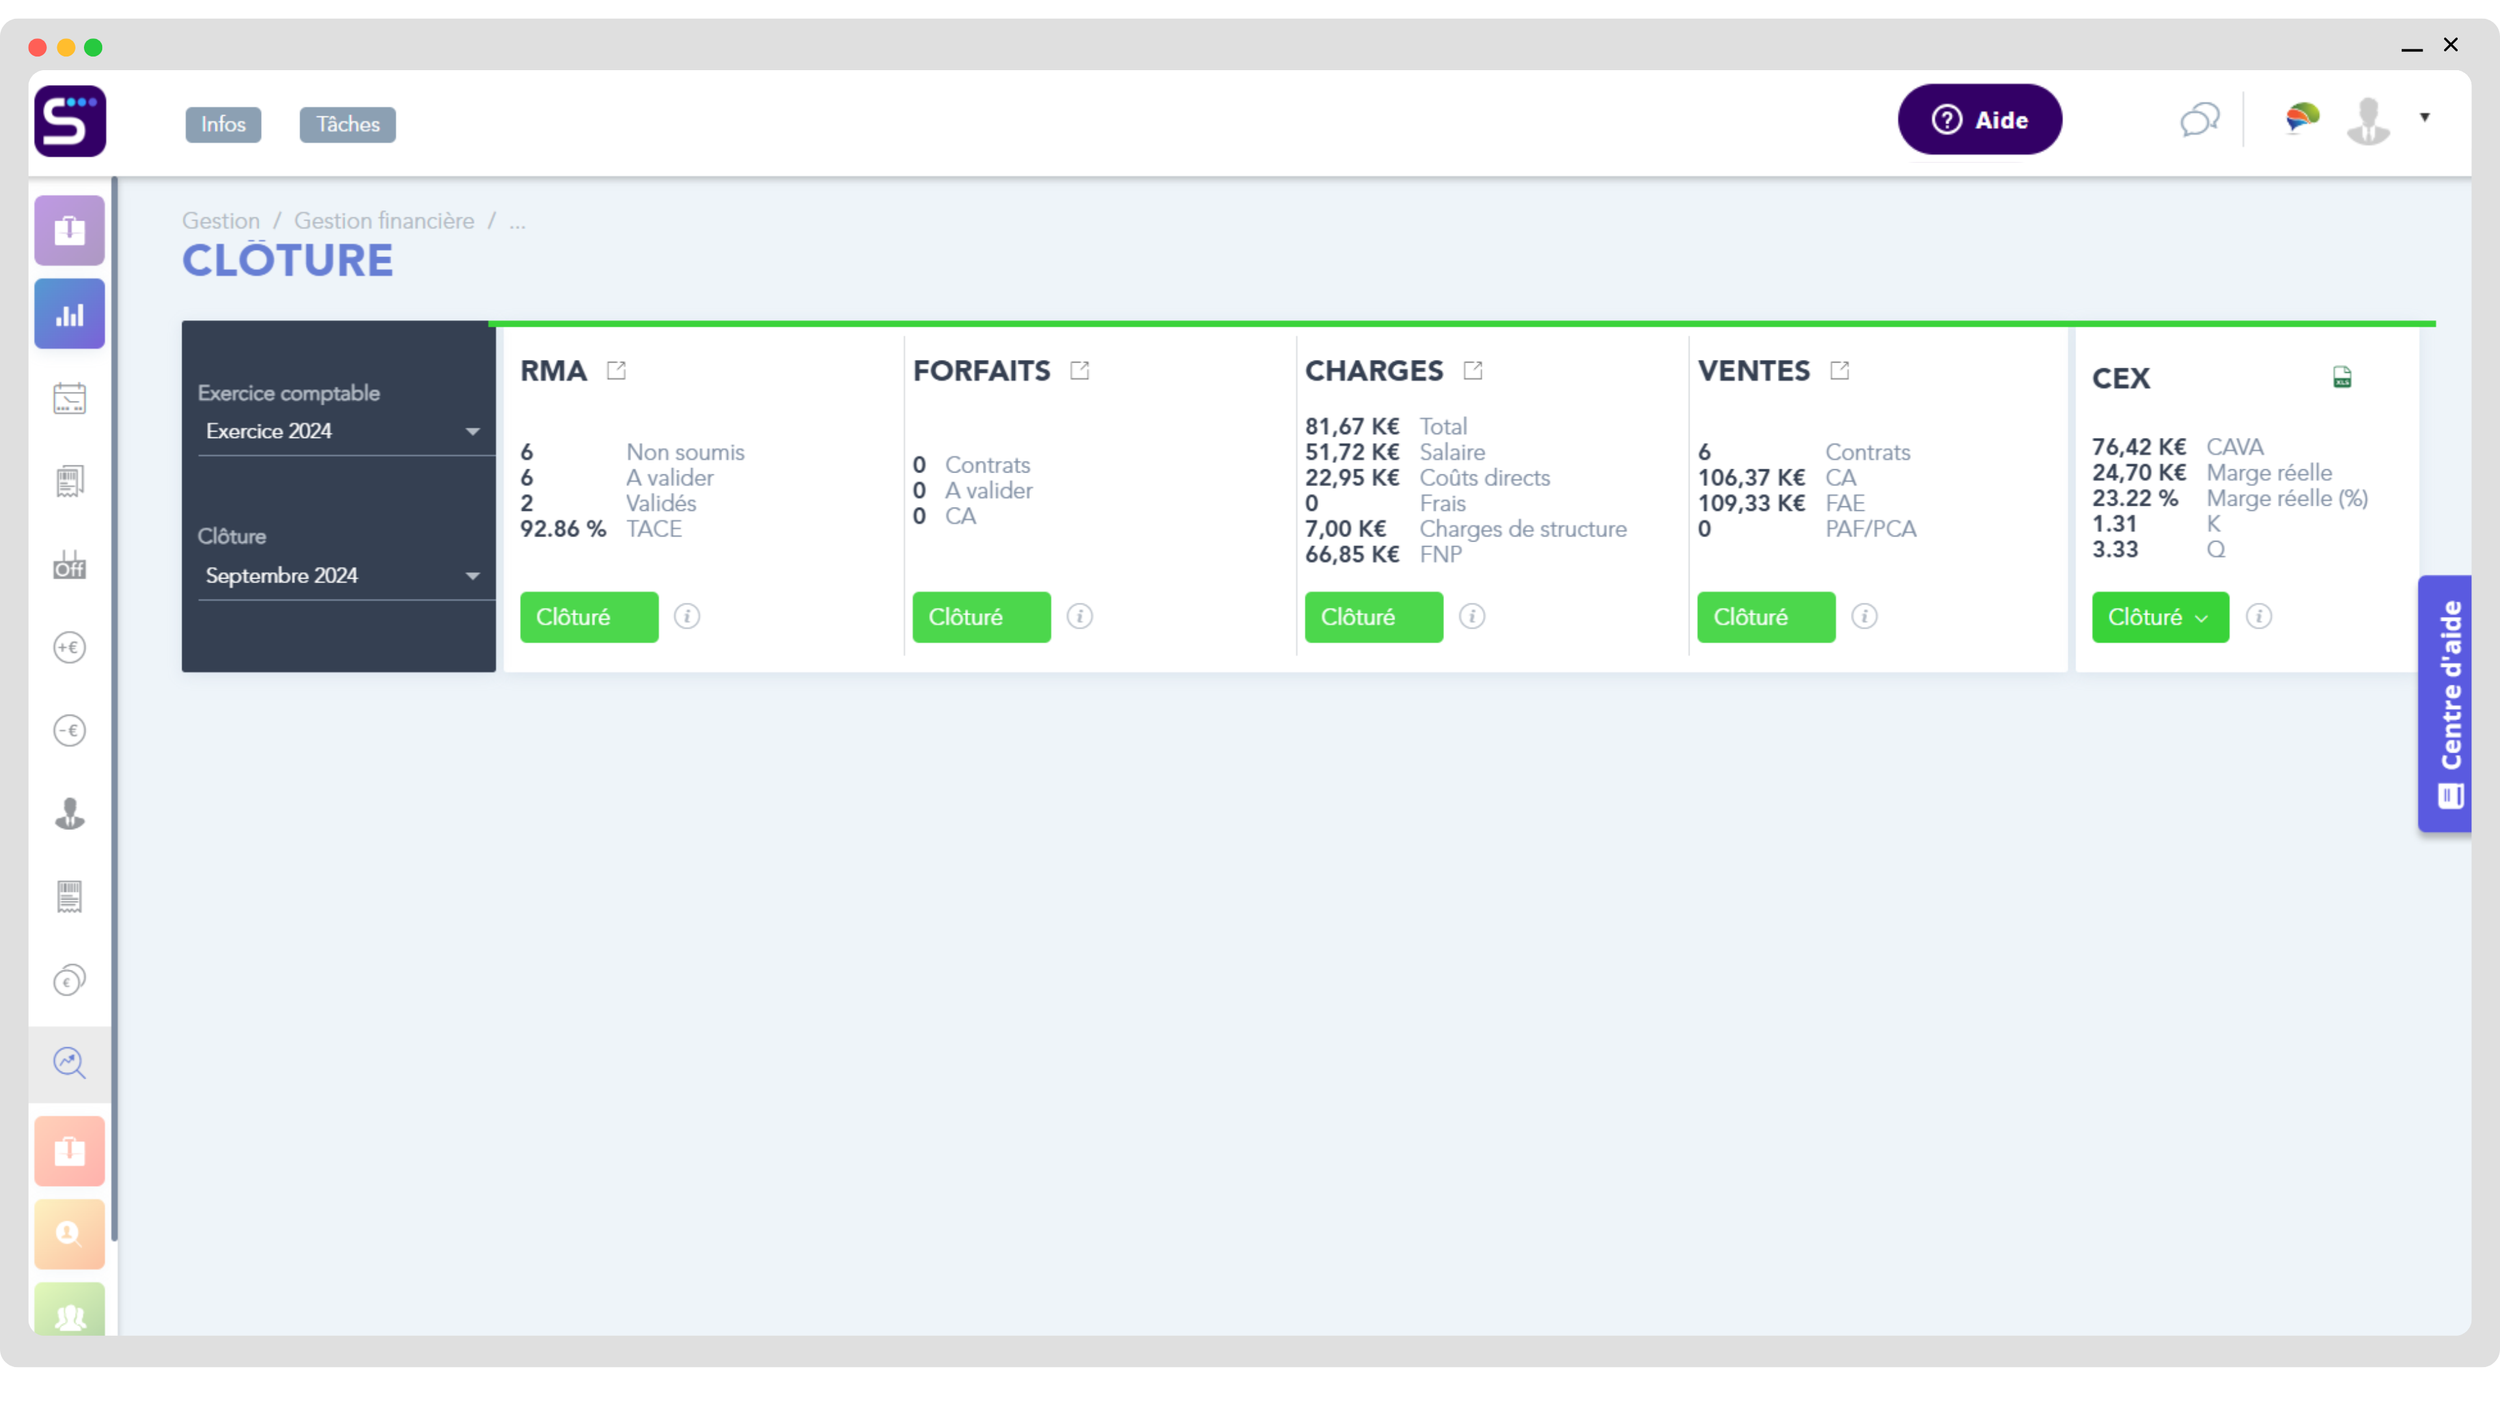The width and height of the screenshot is (2500, 1406).
Task: Open the RMA external link icon
Action: (616, 371)
